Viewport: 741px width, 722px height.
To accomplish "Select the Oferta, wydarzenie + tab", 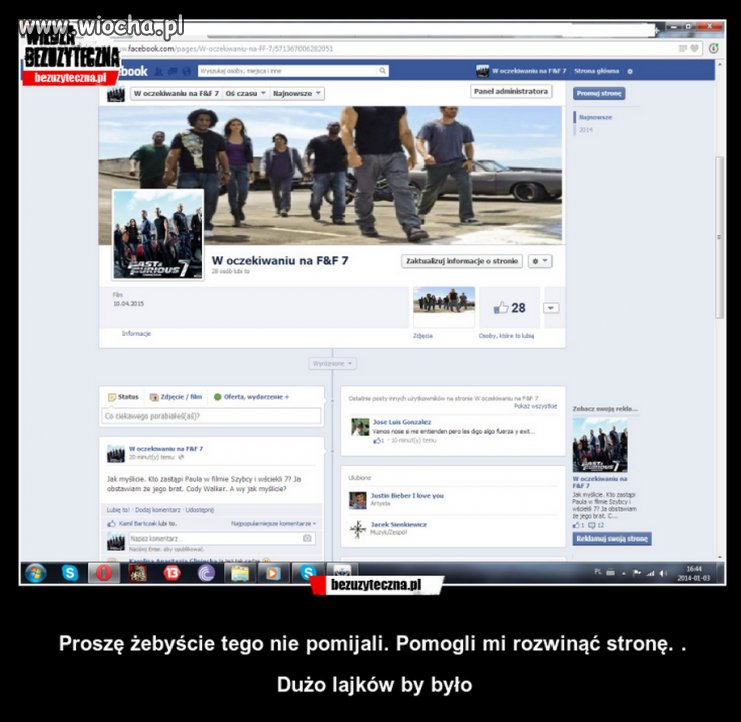I will pos(251,397).
